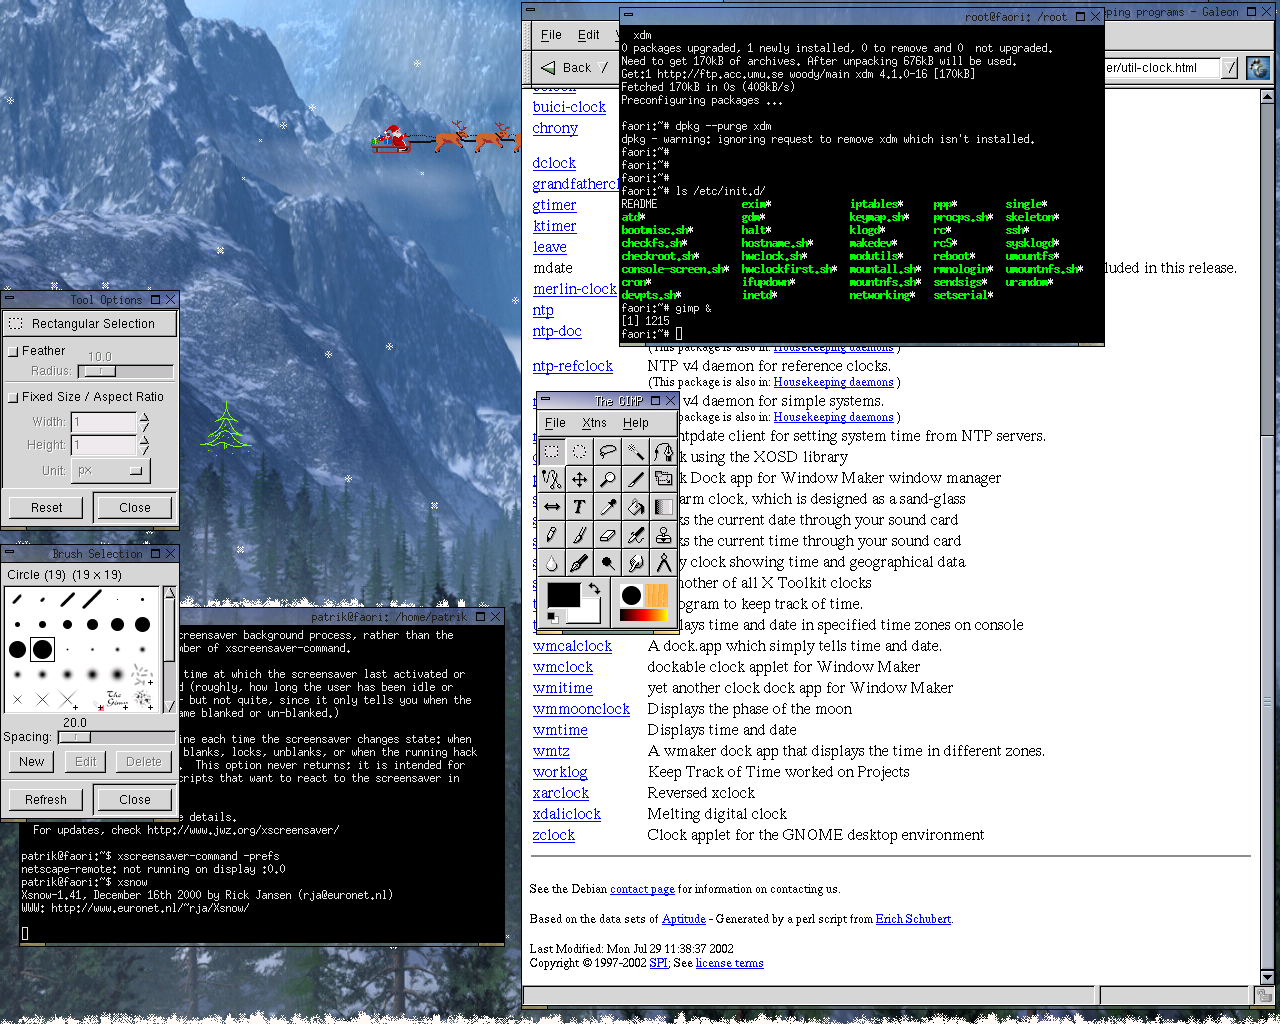This screenshot has height=1024, width=1280.
Task: Click the Brush Selection vertical scrollbar
Action: 169,648
